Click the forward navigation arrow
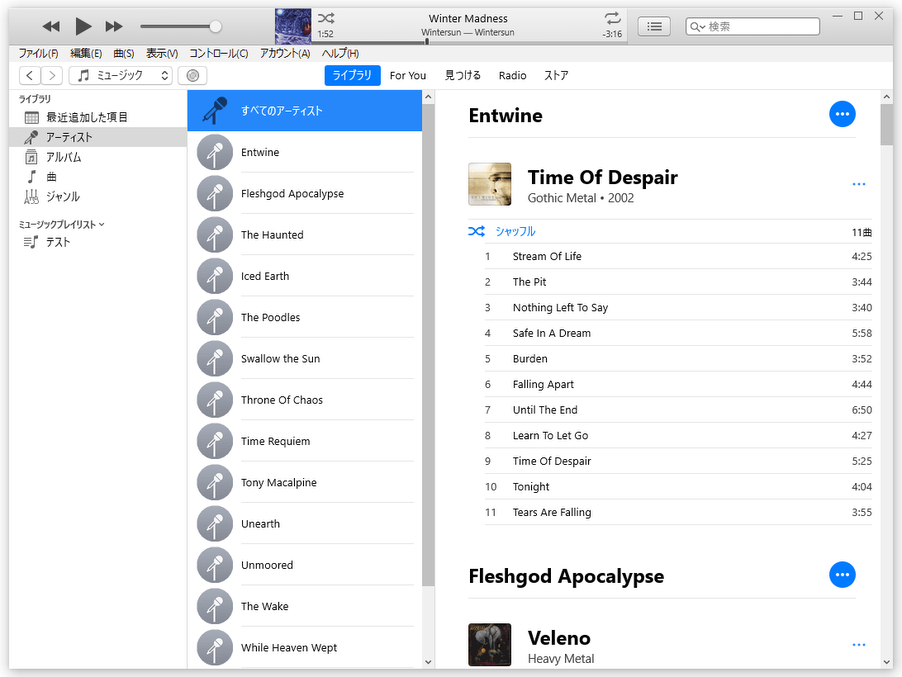 pyautogui.click(x=52, y=75)
